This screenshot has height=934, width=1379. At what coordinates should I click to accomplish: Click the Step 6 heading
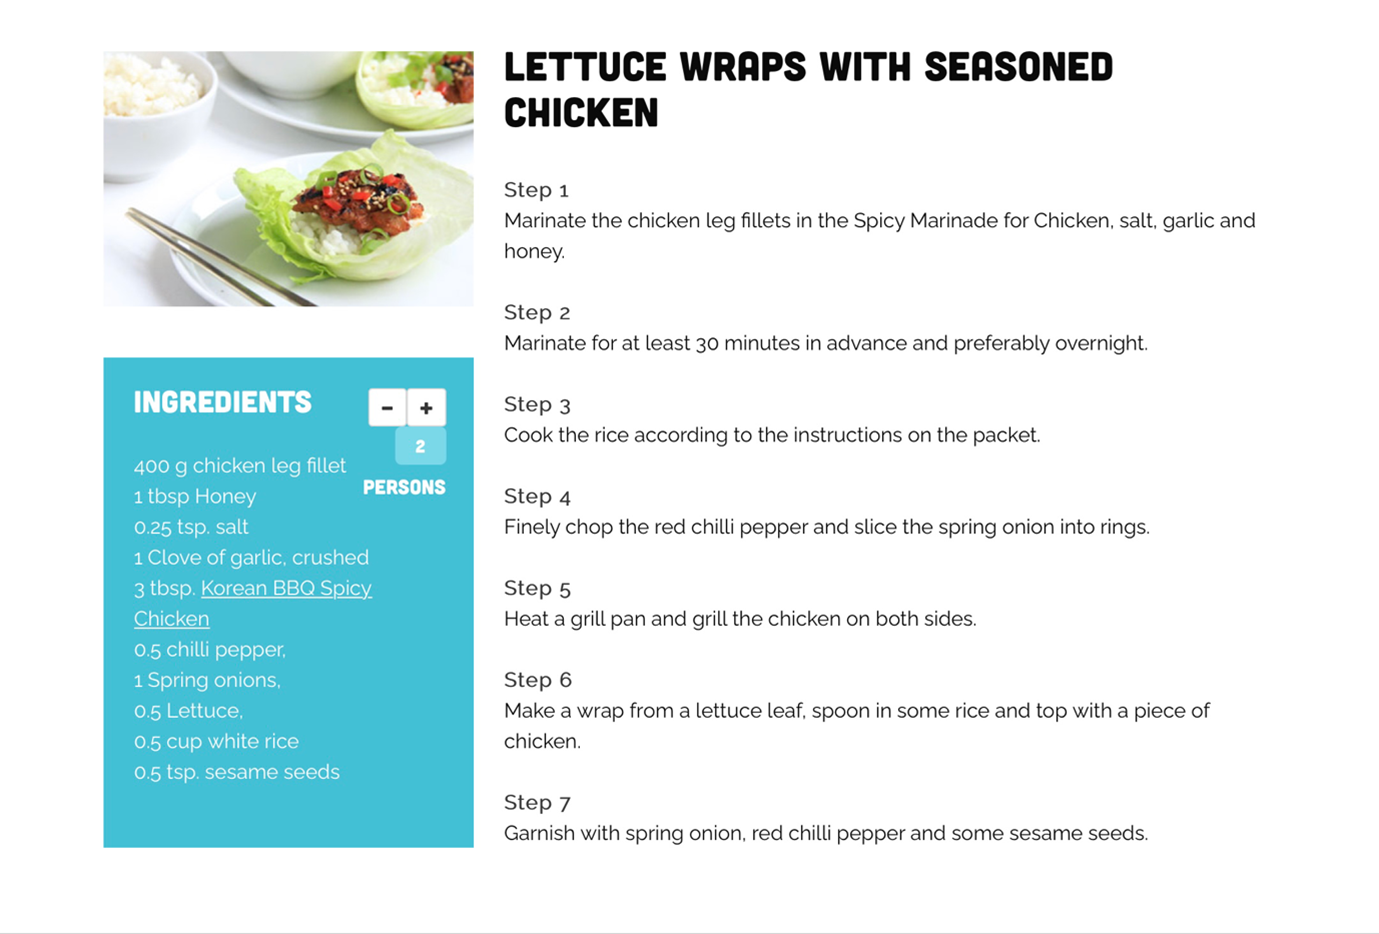(x=537, y=680)
